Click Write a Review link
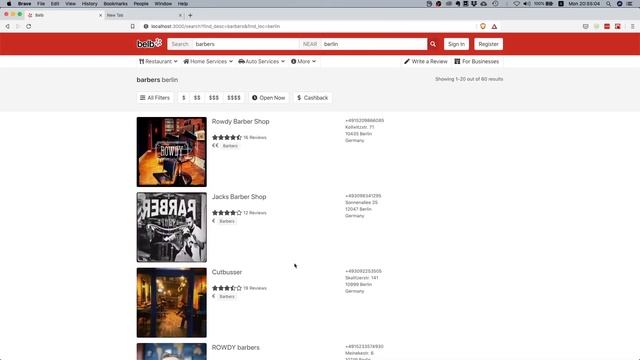The width and height of the screenshot is (640, 360). point(426,61)
